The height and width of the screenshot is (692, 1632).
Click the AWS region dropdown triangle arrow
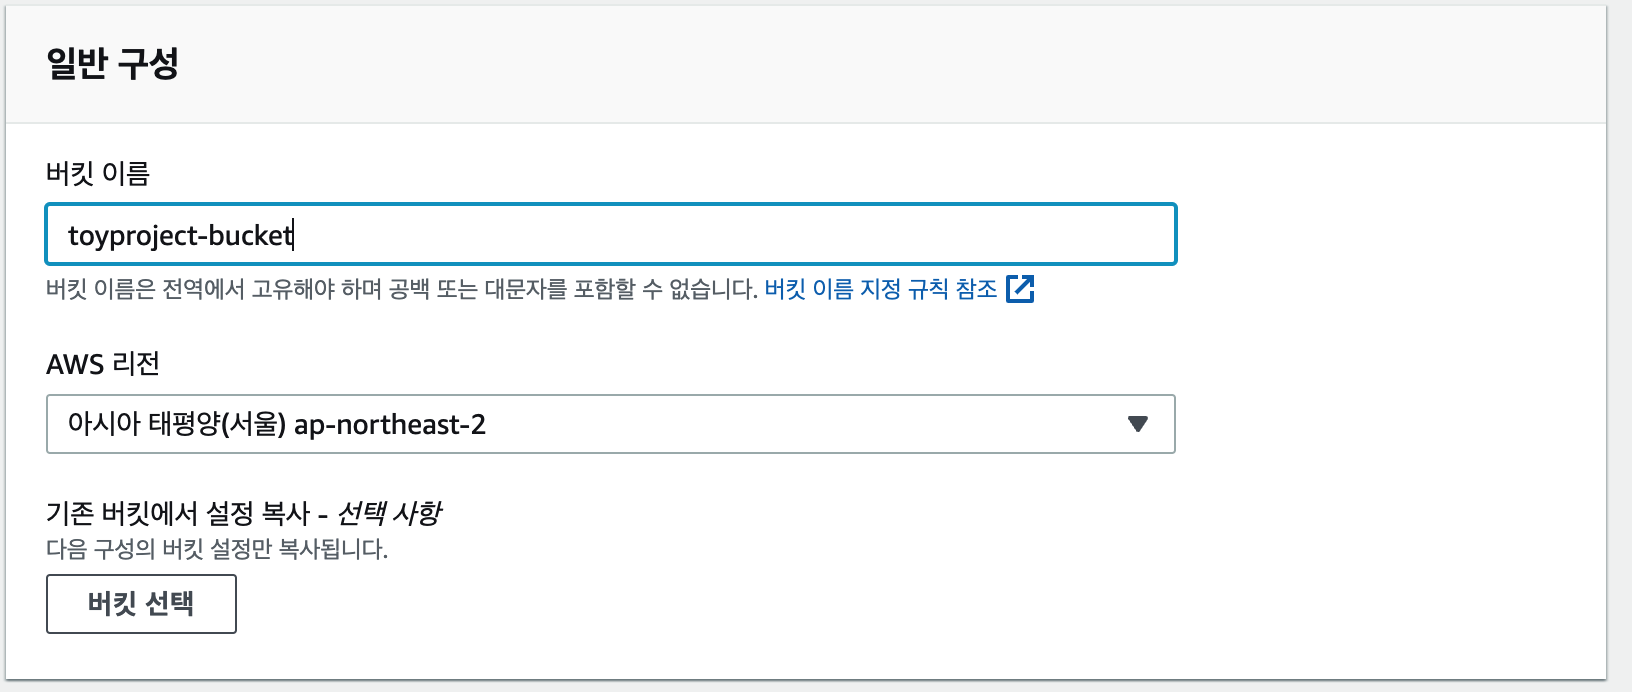point(1137,424)
